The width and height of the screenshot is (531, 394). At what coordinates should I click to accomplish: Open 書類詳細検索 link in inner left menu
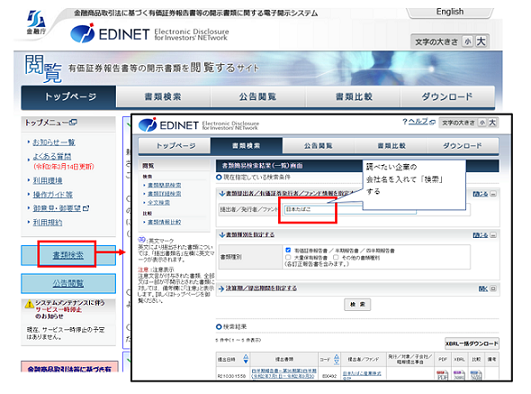[x=164, y=193]
